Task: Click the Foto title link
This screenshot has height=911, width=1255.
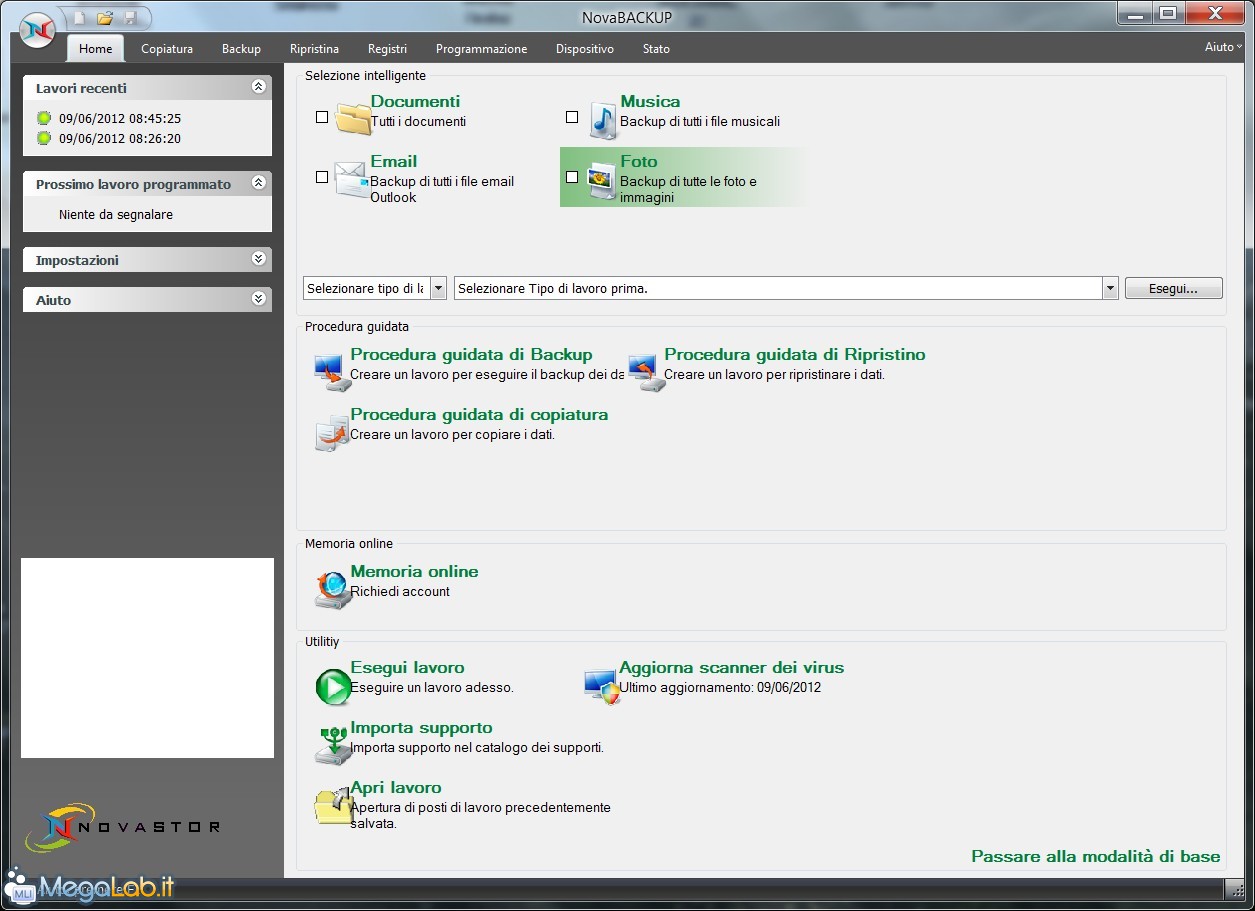Action: coord(639,161)
